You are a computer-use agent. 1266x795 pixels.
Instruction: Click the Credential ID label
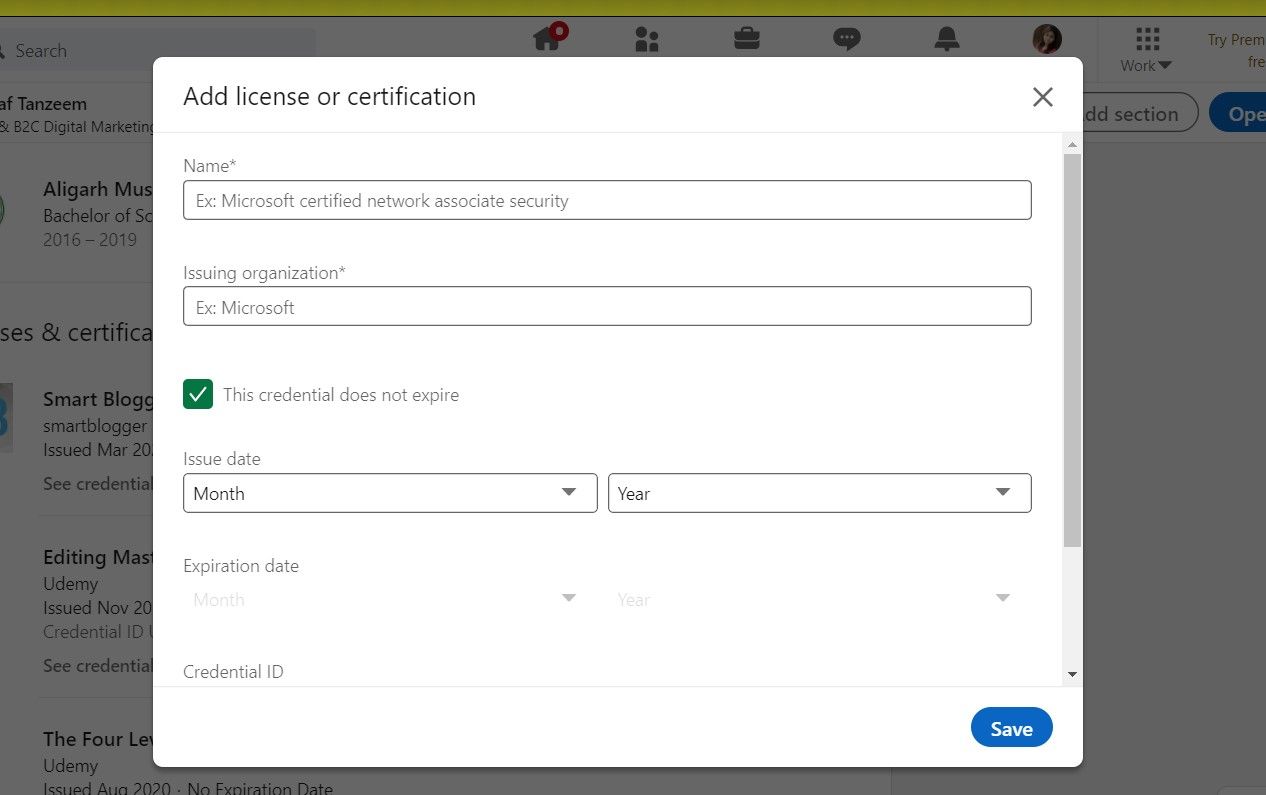[233, 672]
